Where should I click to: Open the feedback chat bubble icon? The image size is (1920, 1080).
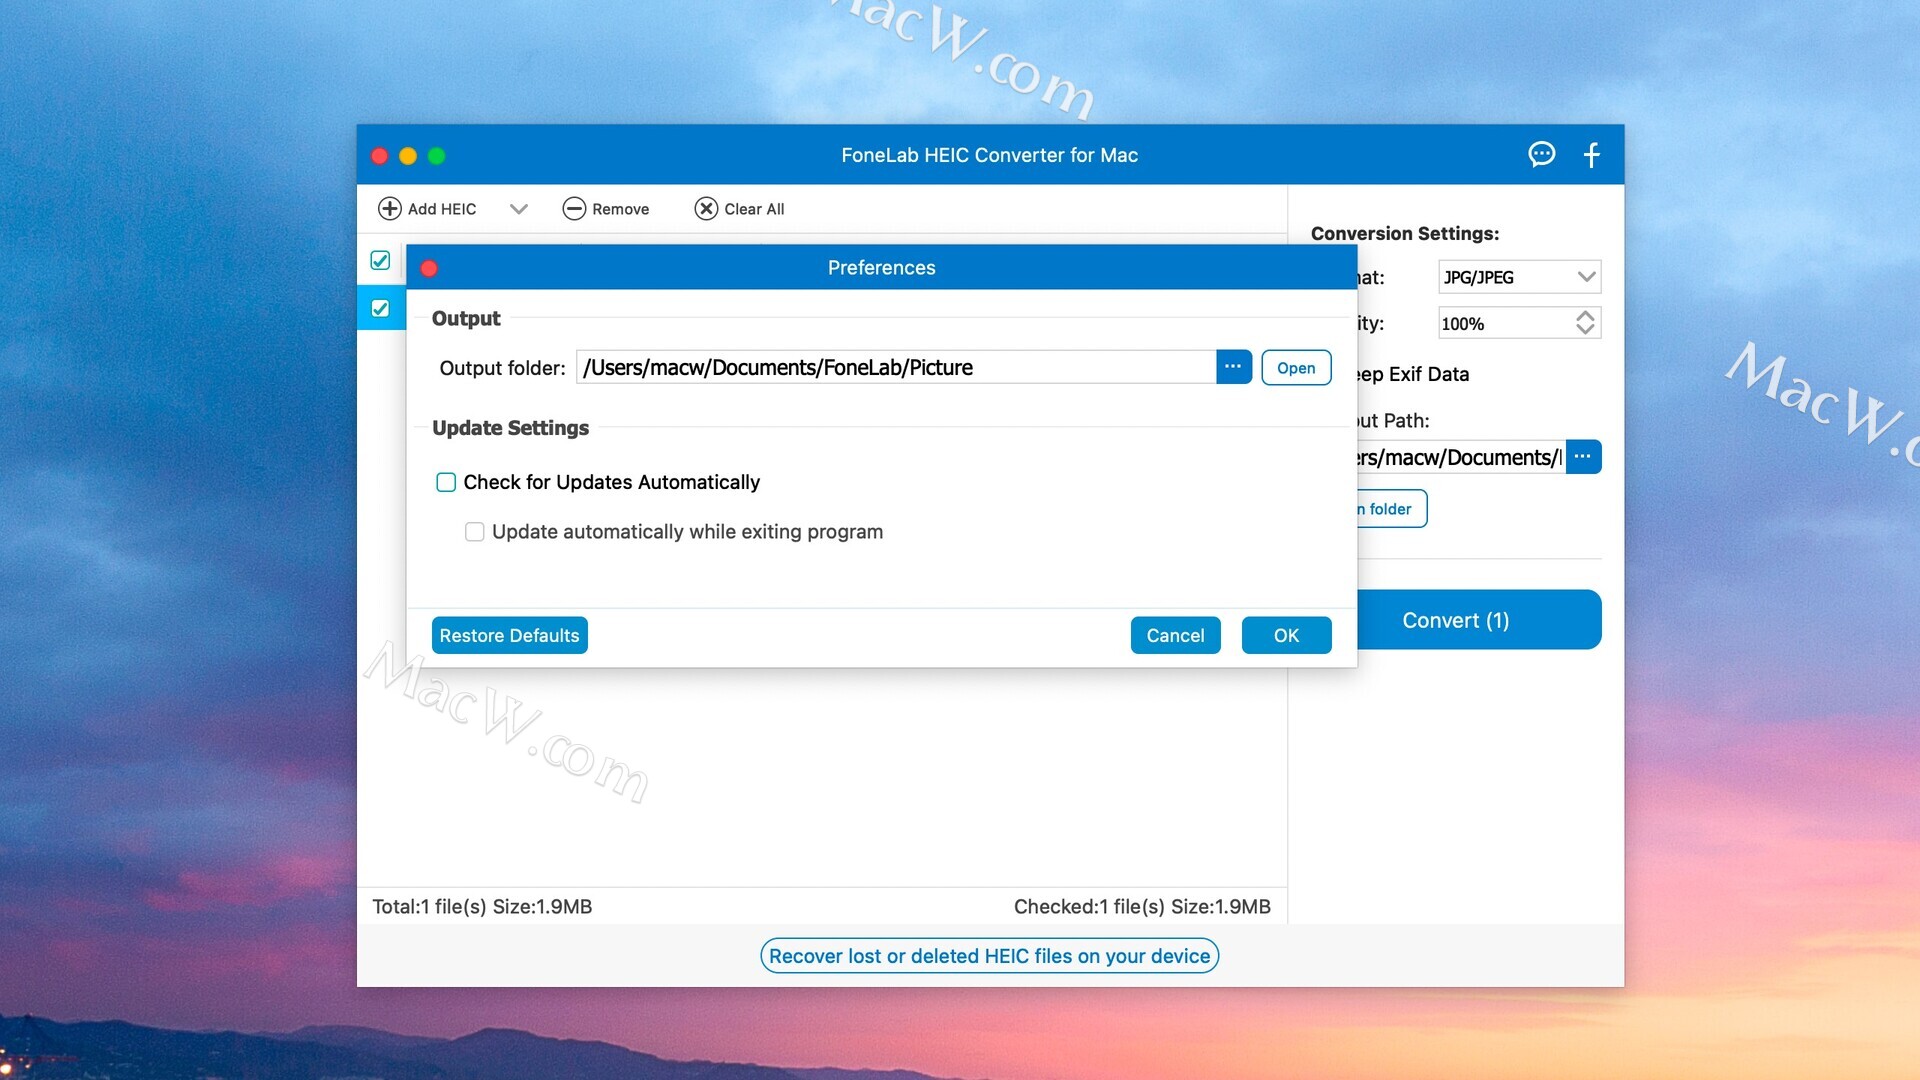[1541, 154]
